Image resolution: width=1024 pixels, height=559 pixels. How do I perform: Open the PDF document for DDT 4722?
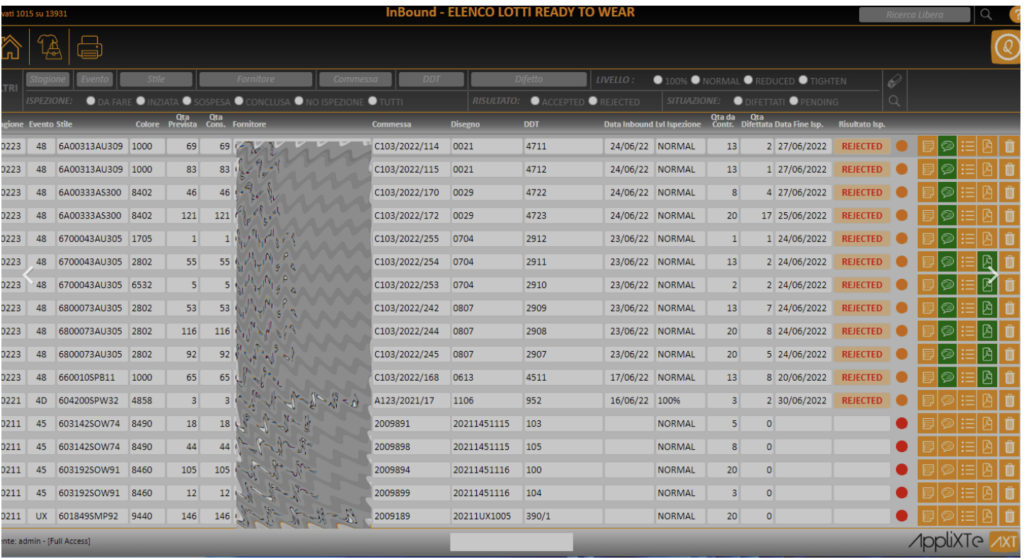pyautogui.click(x=988, y=192)
